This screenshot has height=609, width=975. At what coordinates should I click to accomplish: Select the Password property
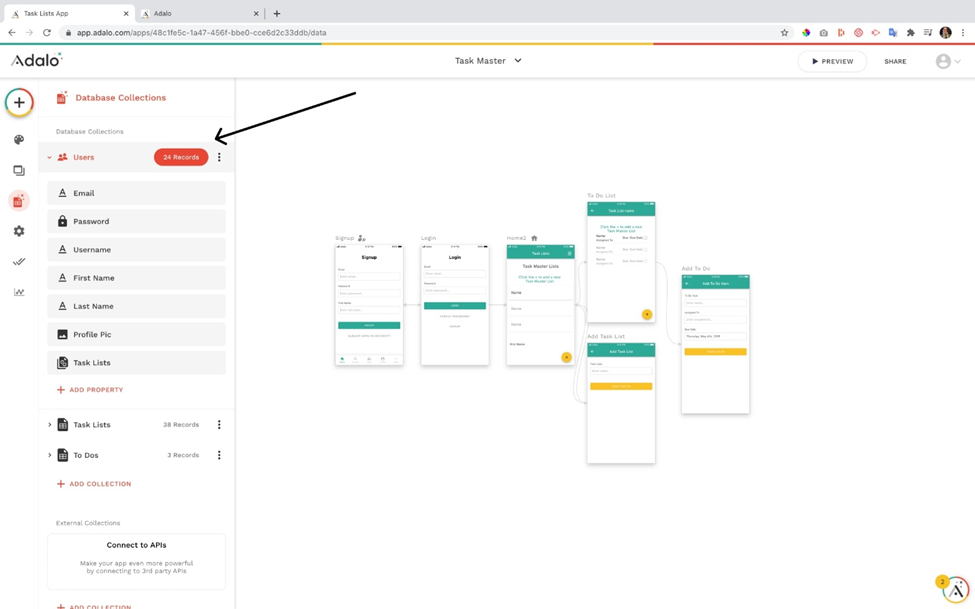click(136, 221)
